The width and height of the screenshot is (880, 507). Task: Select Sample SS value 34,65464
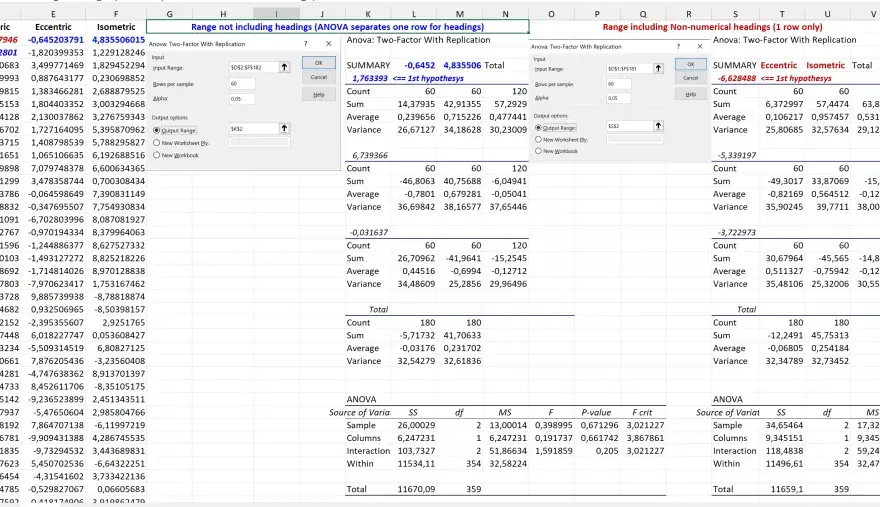click(x=782, y=425)
